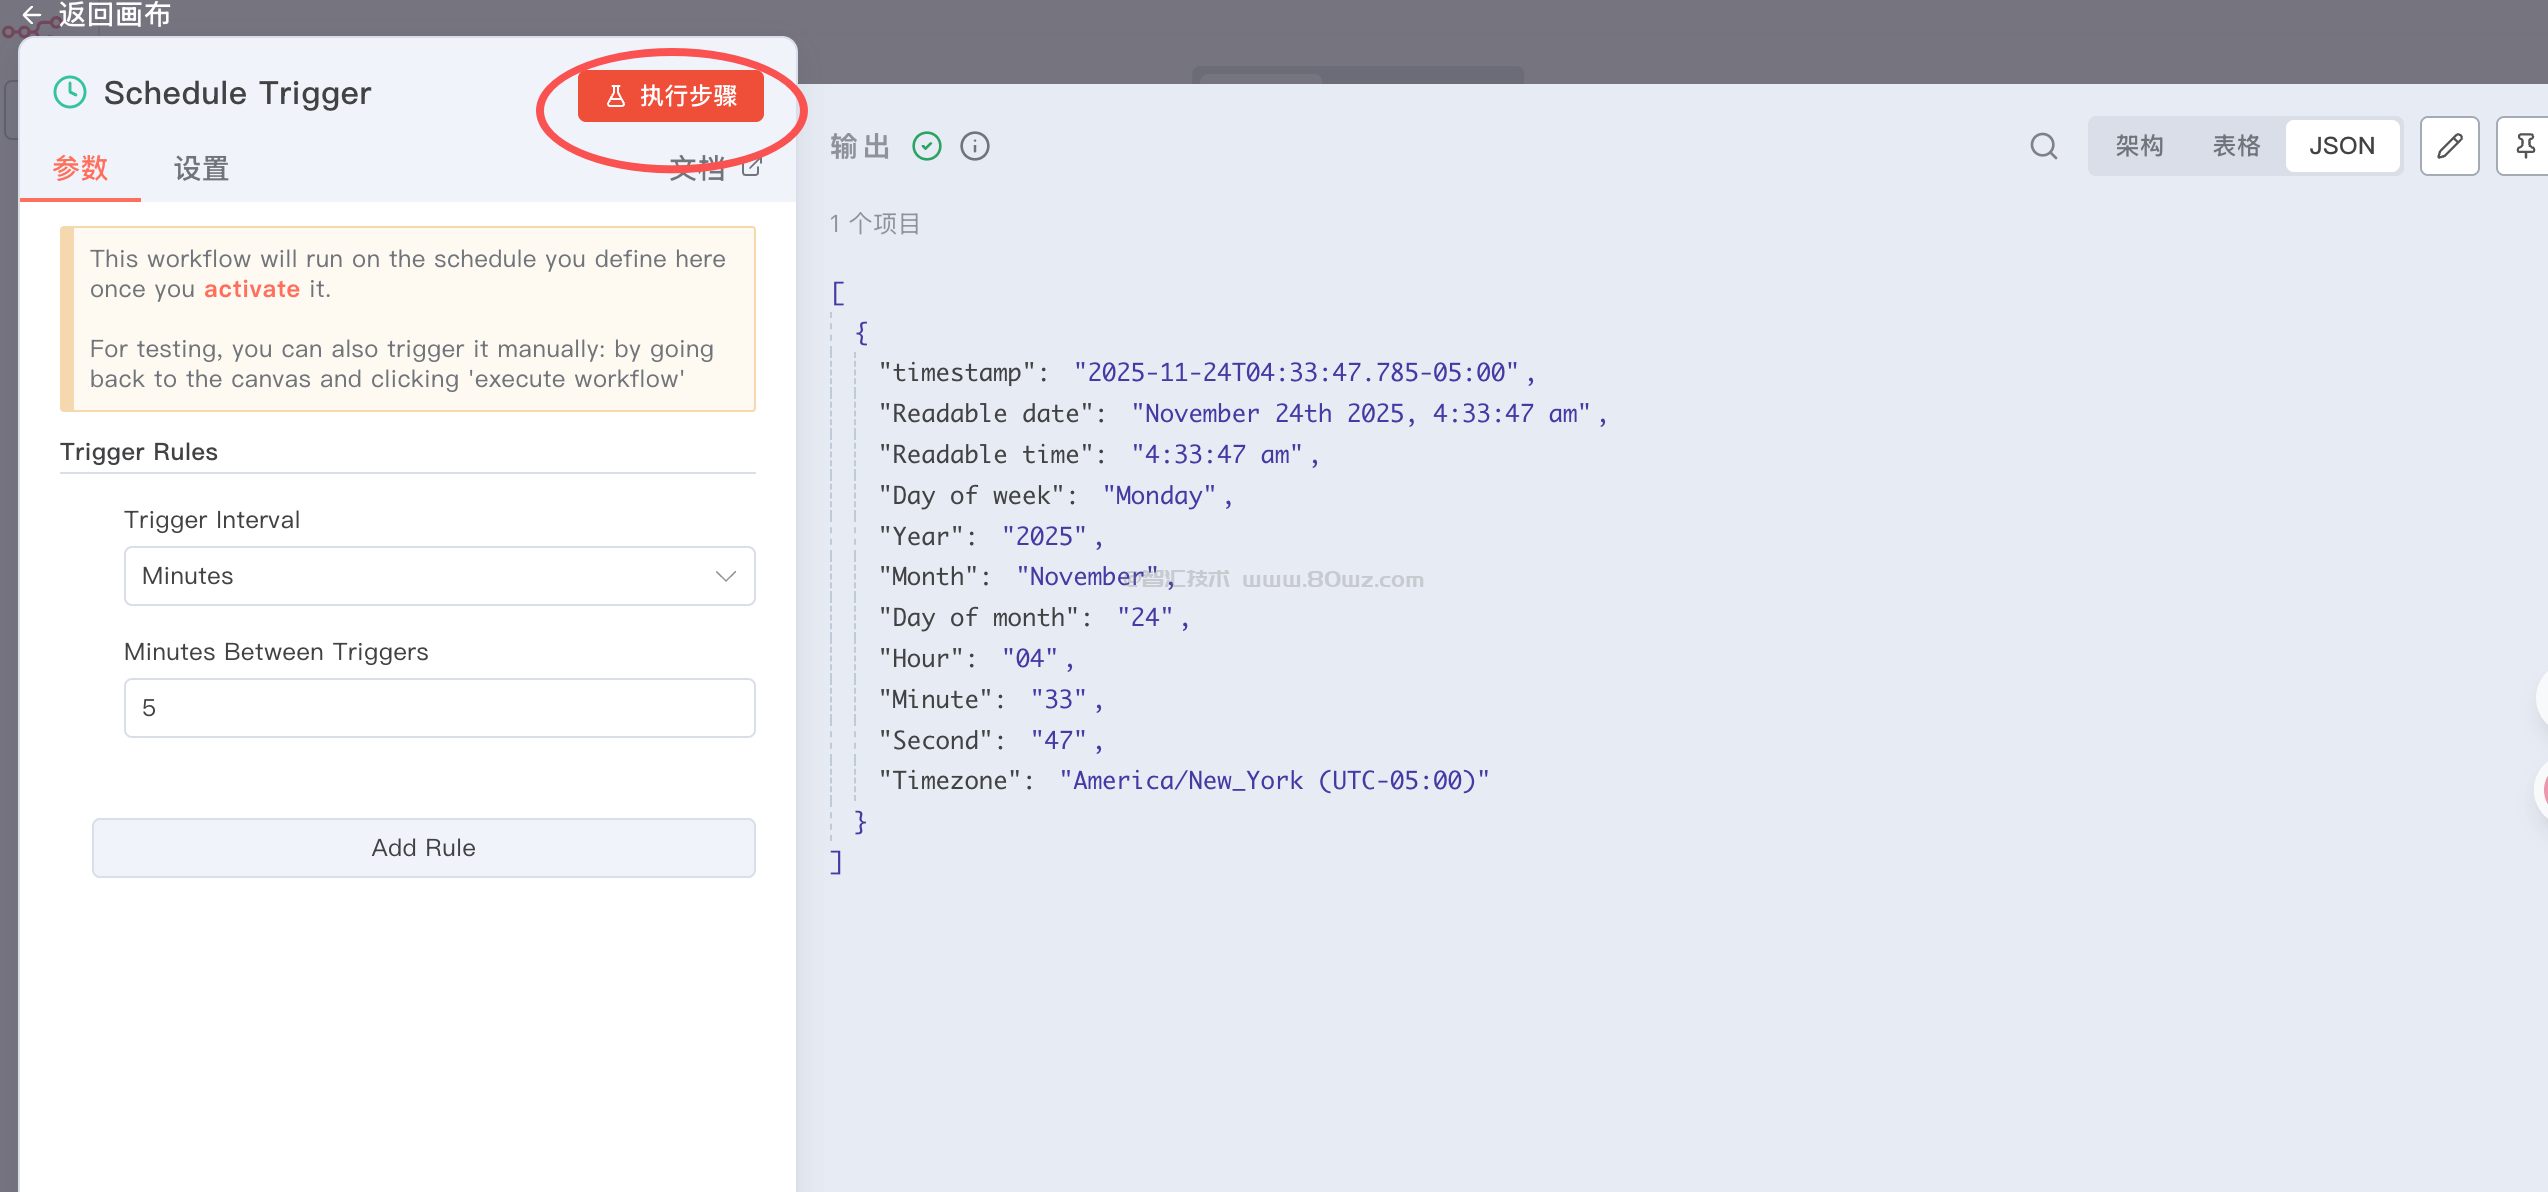Switch to the 设置 settings tab
2548x1192 pixels.
201,168
